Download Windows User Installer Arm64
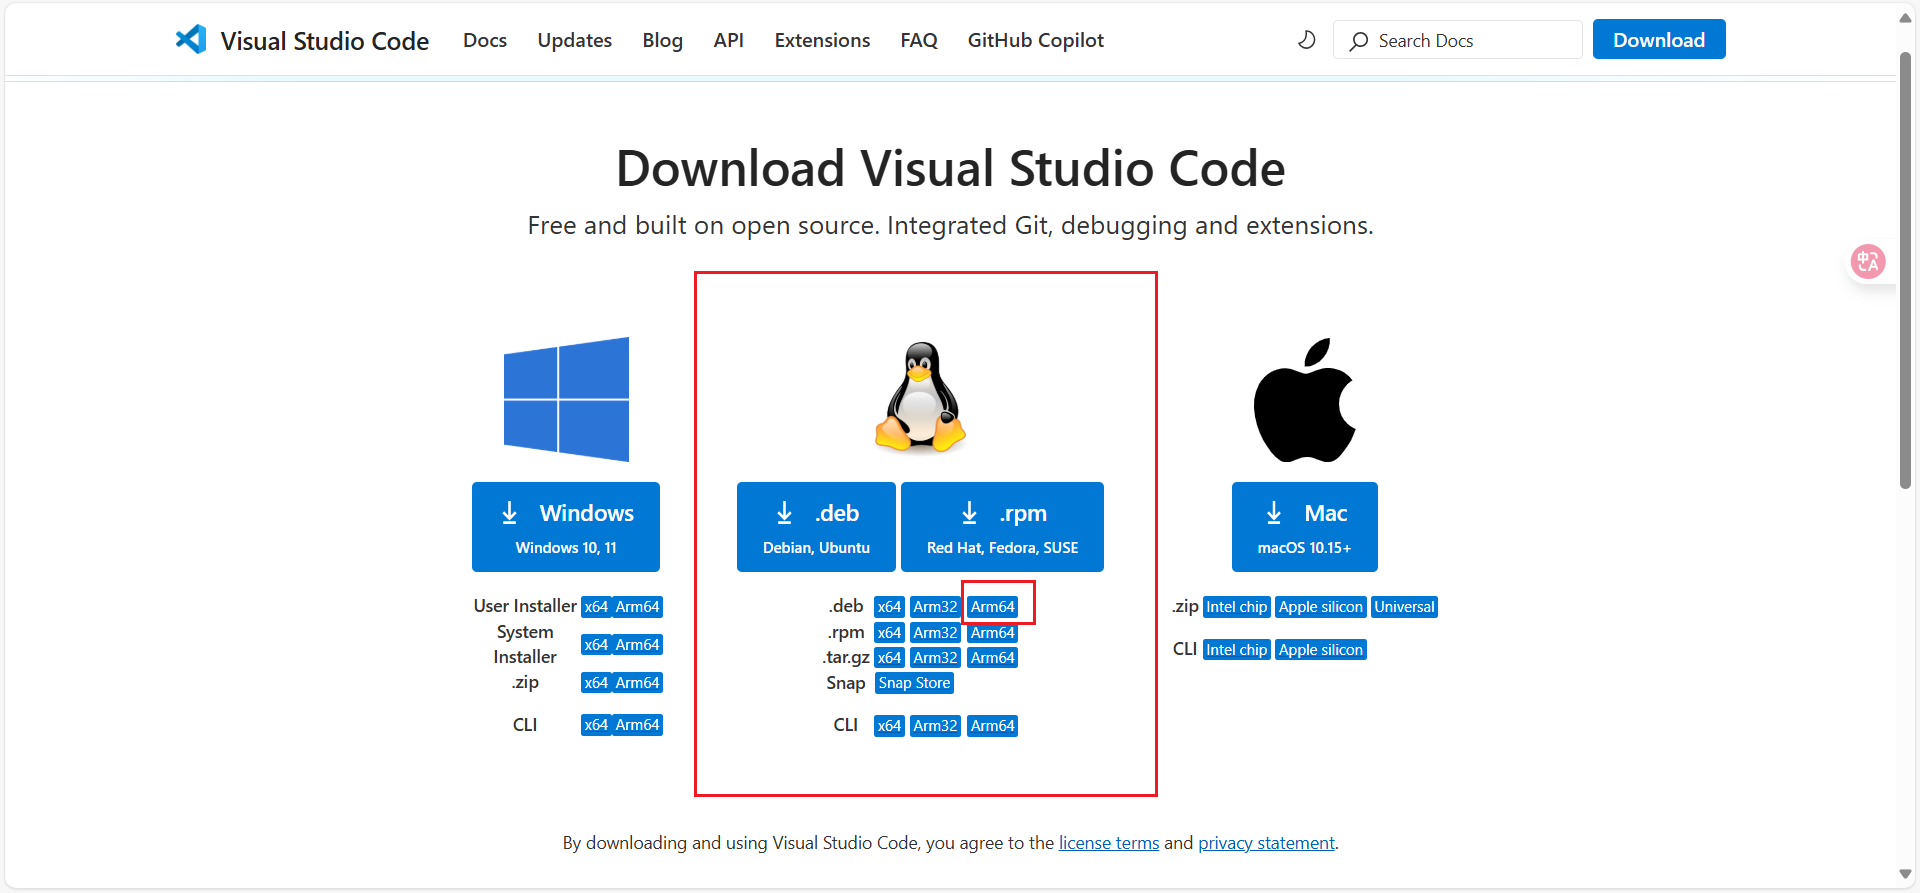 [637, 607]
